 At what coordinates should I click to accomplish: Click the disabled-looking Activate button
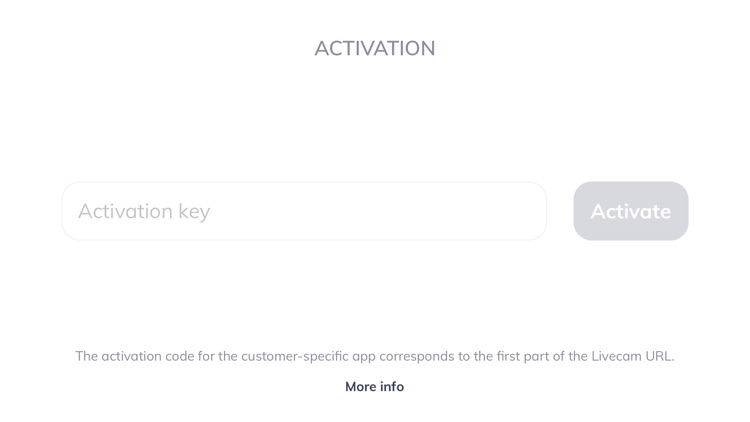630,211
